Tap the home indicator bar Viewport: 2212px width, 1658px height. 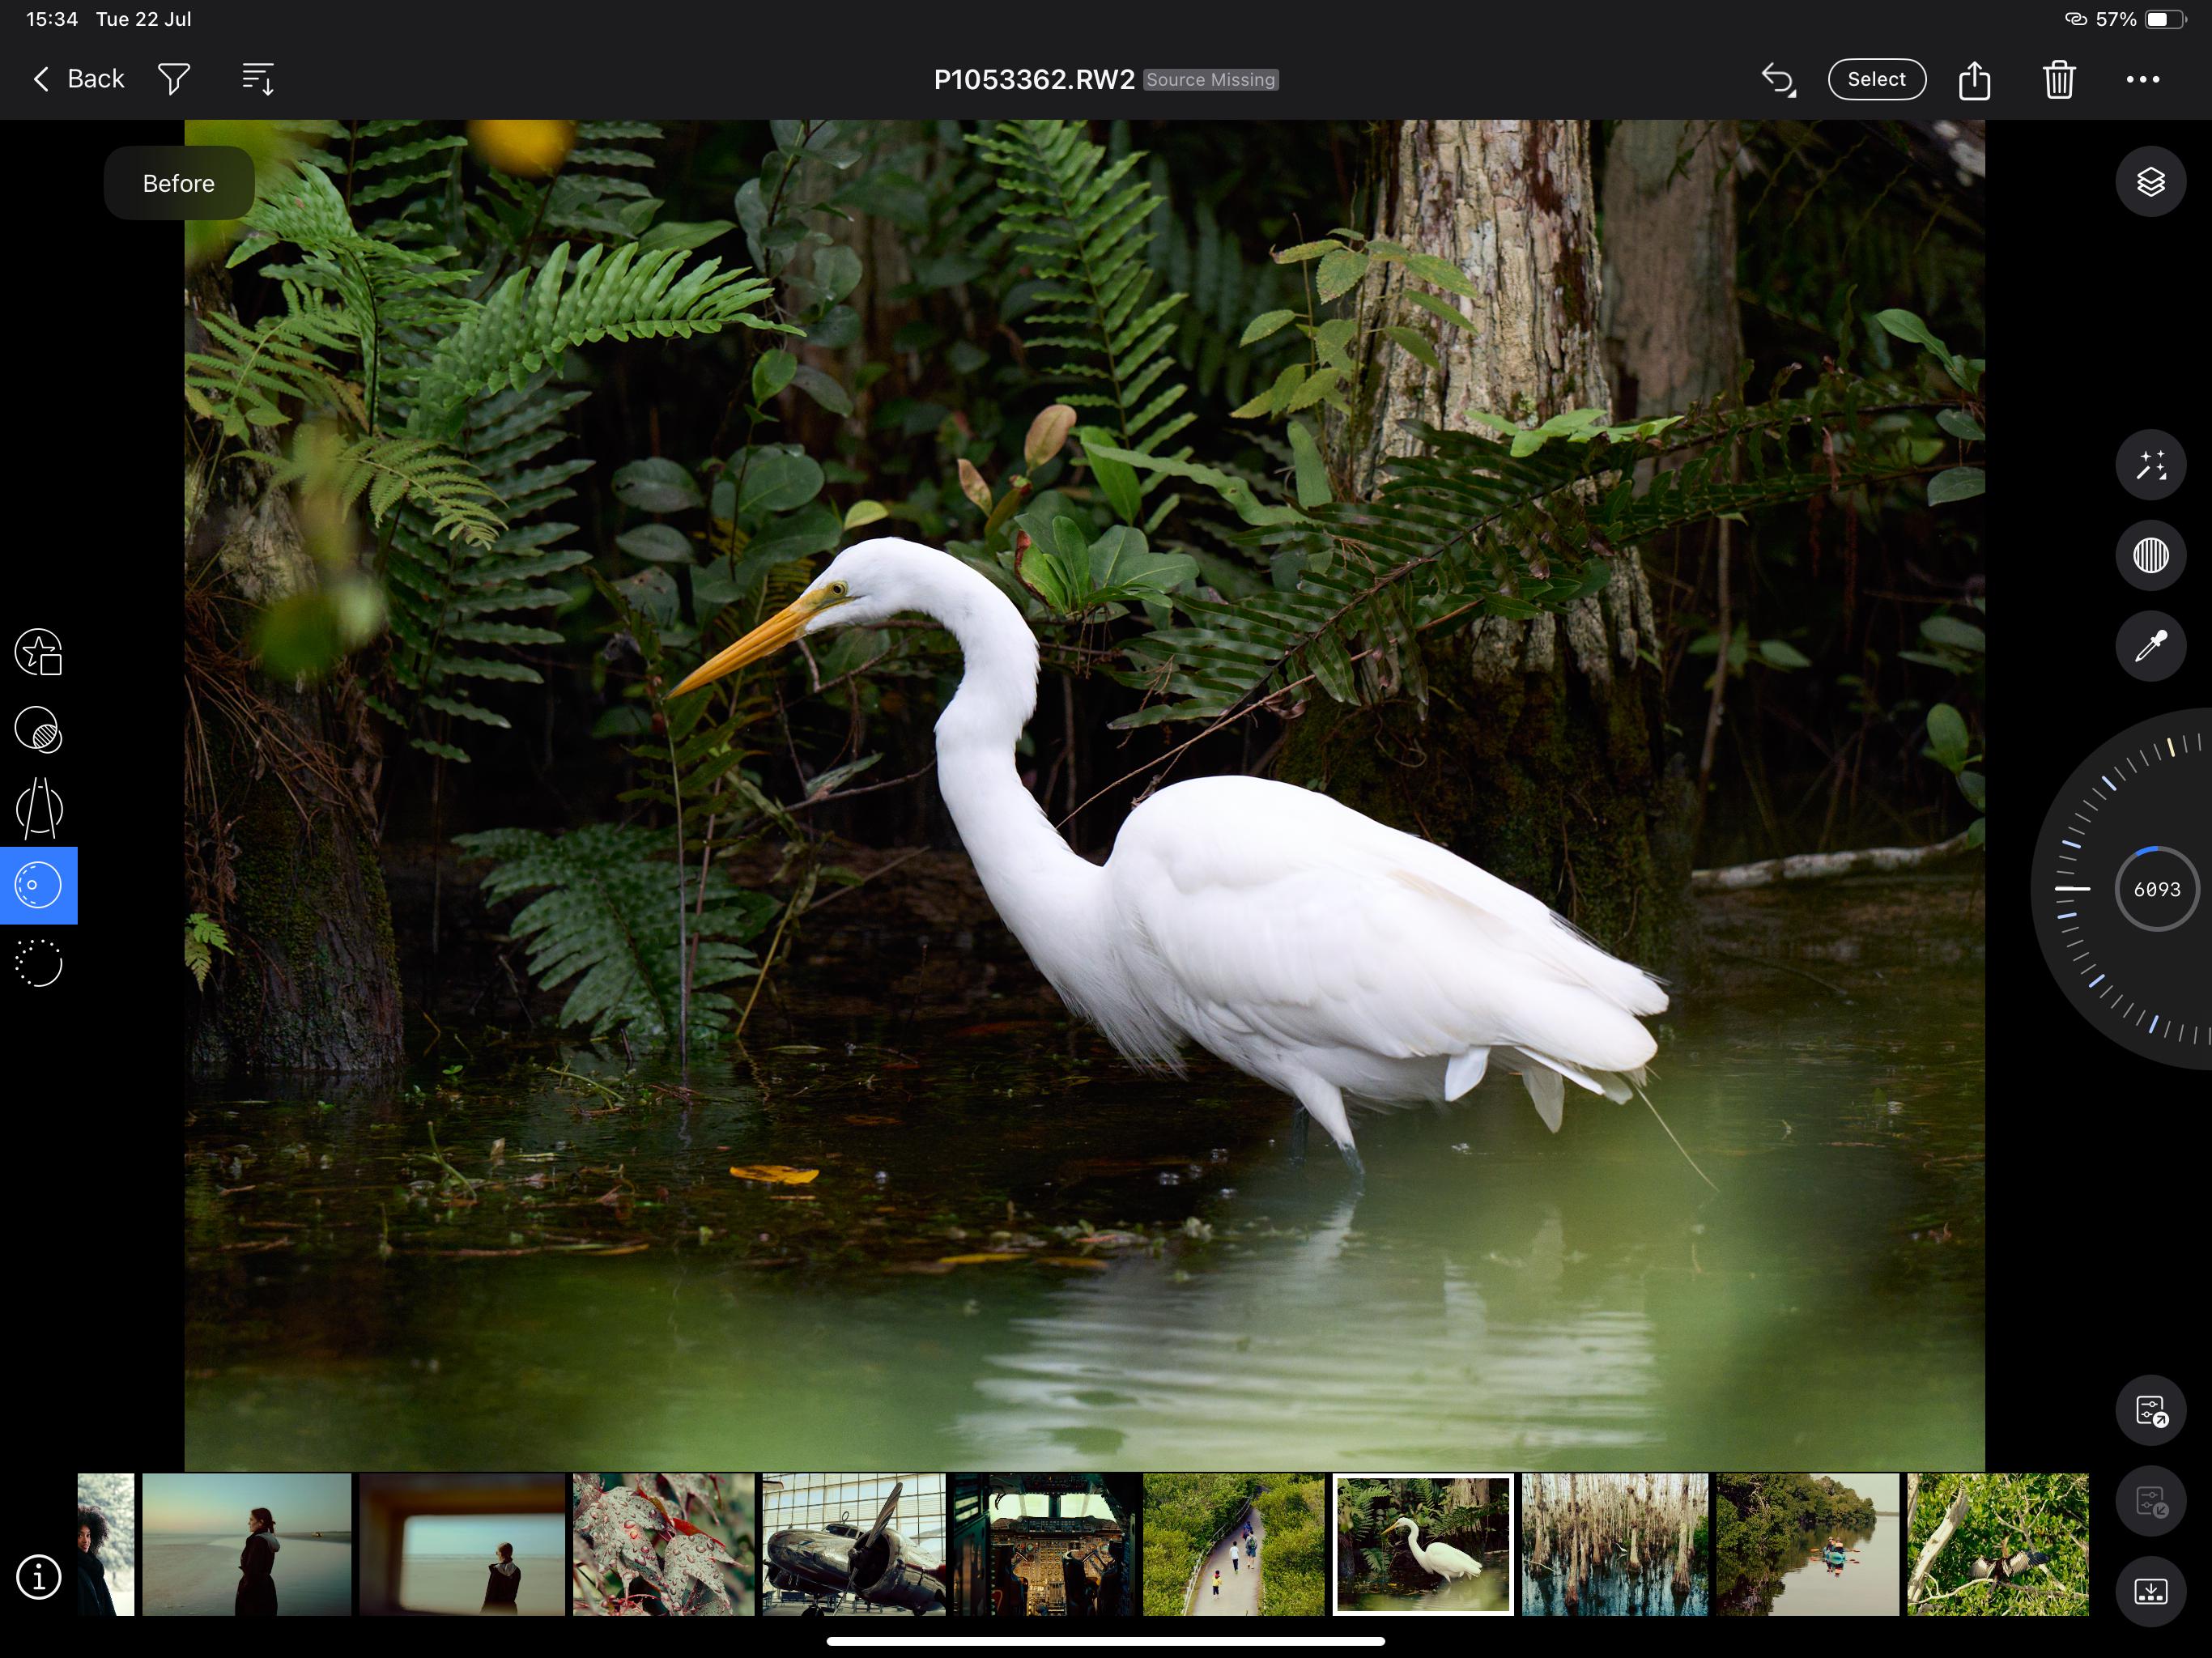point(1106,1641)
